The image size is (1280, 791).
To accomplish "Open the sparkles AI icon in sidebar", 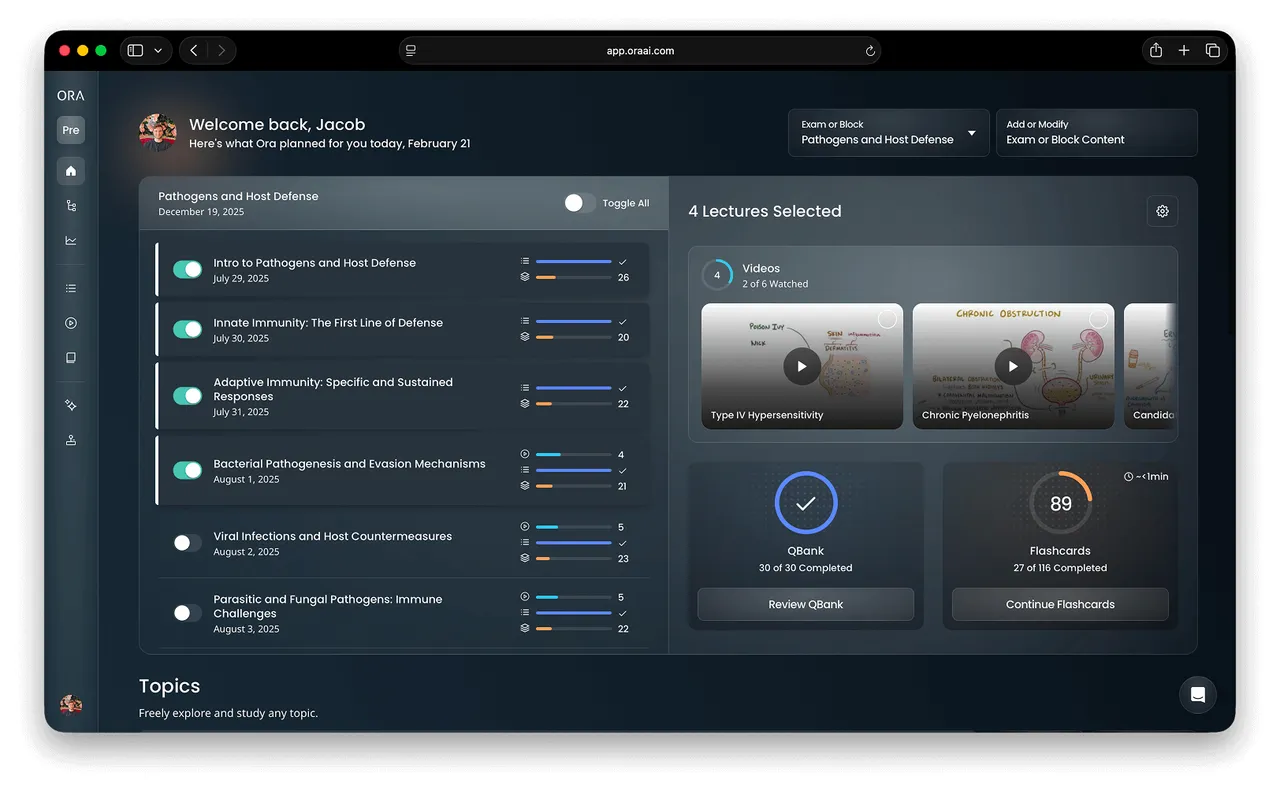I will point(70,405).
